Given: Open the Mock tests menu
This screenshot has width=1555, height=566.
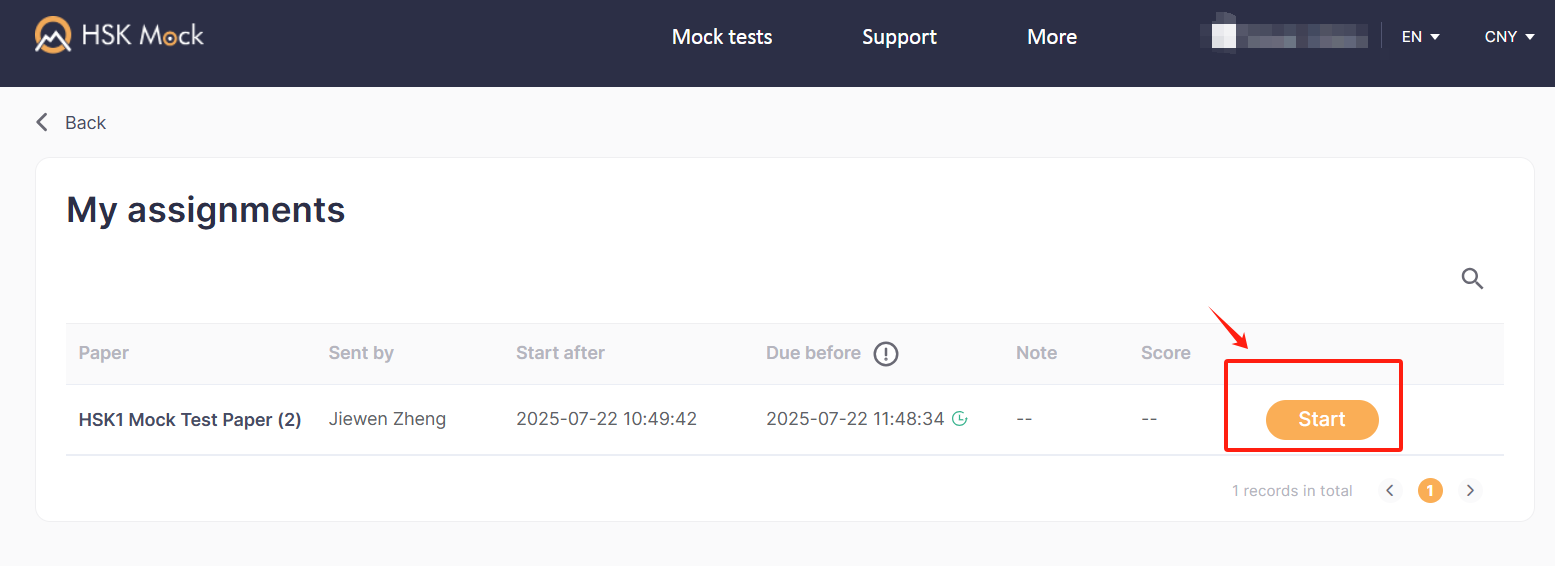Looking at the screenshot, I should tap(722, 37).
